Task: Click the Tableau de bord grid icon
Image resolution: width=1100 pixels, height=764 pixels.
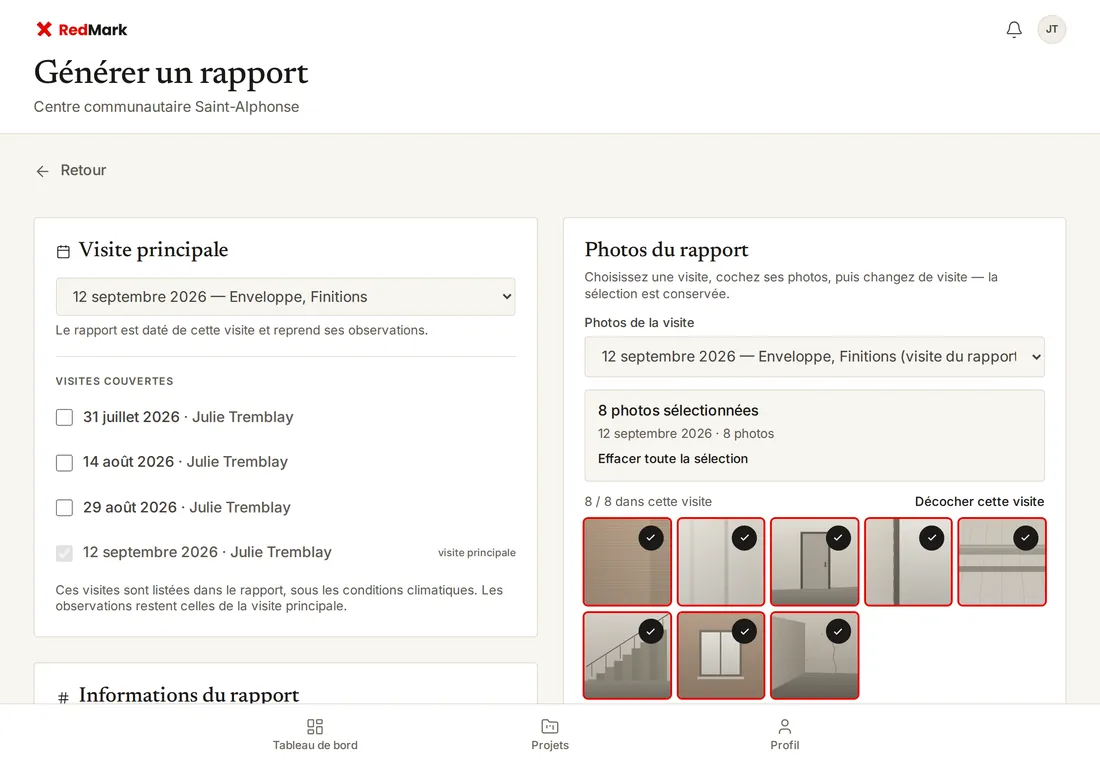Action: coord(315,726)
